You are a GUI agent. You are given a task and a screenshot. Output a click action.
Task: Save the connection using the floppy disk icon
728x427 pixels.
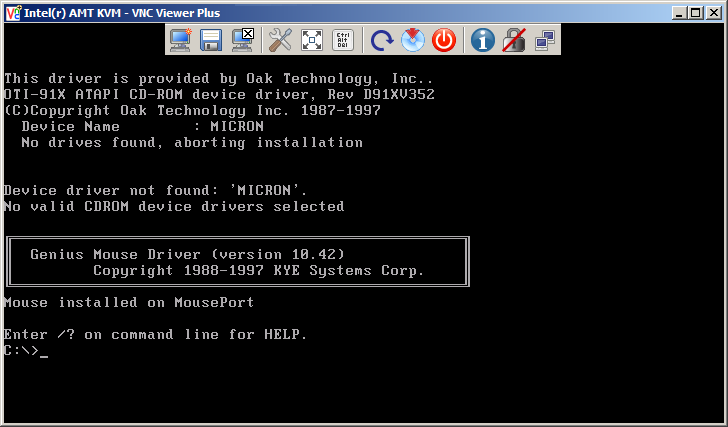click(211, 40)
